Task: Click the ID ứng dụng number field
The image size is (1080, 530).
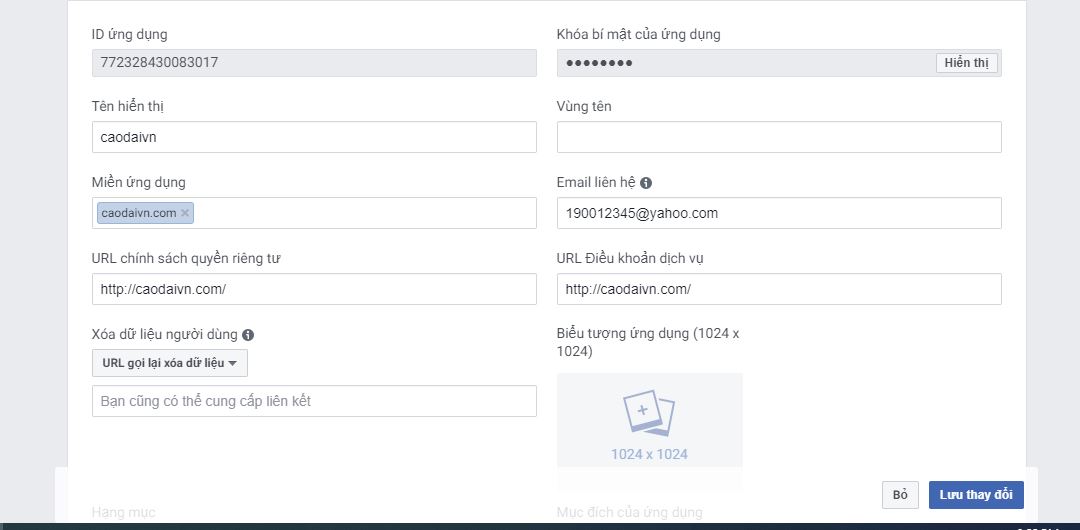Action: point(314,62)
